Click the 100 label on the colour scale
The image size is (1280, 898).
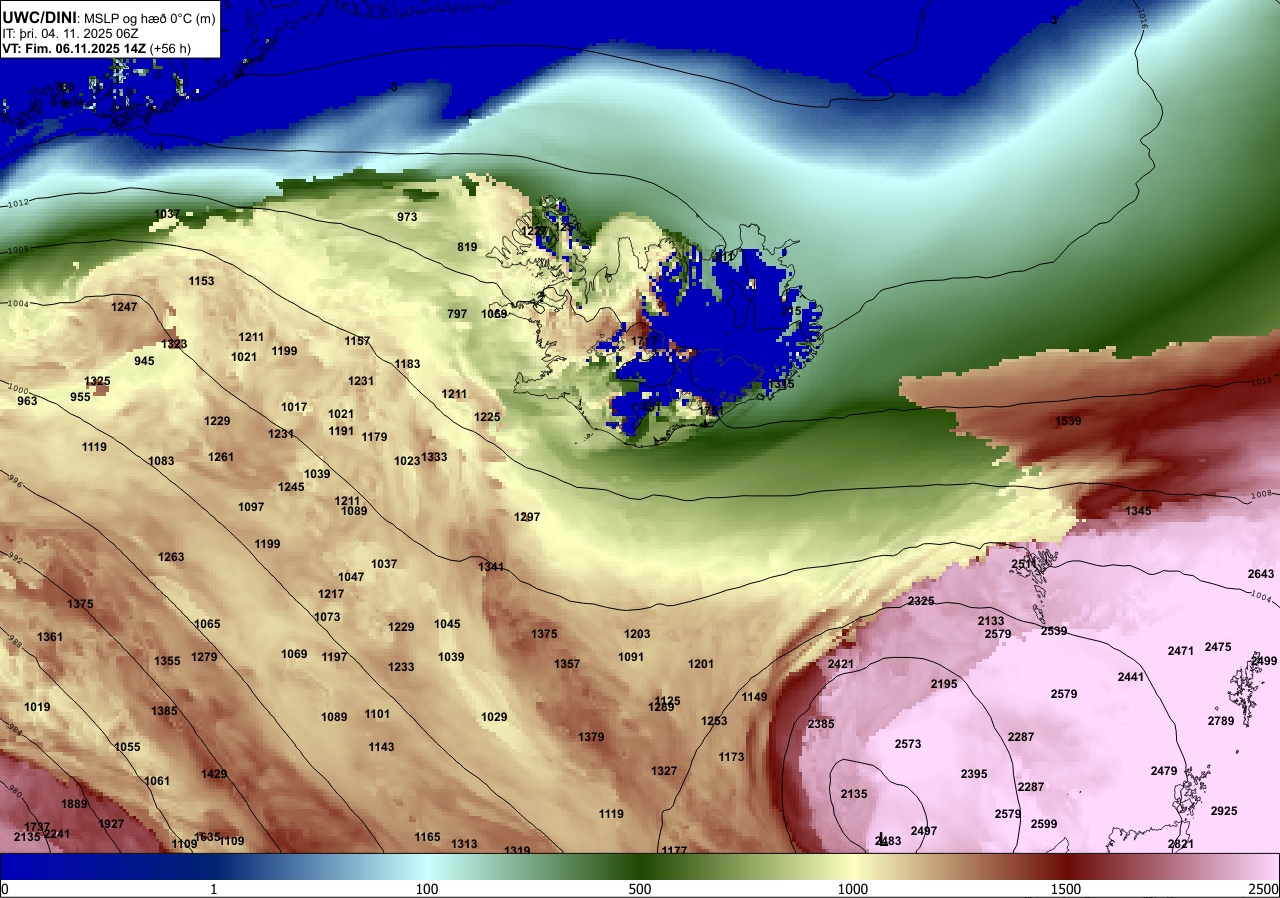tap(427, 889)
